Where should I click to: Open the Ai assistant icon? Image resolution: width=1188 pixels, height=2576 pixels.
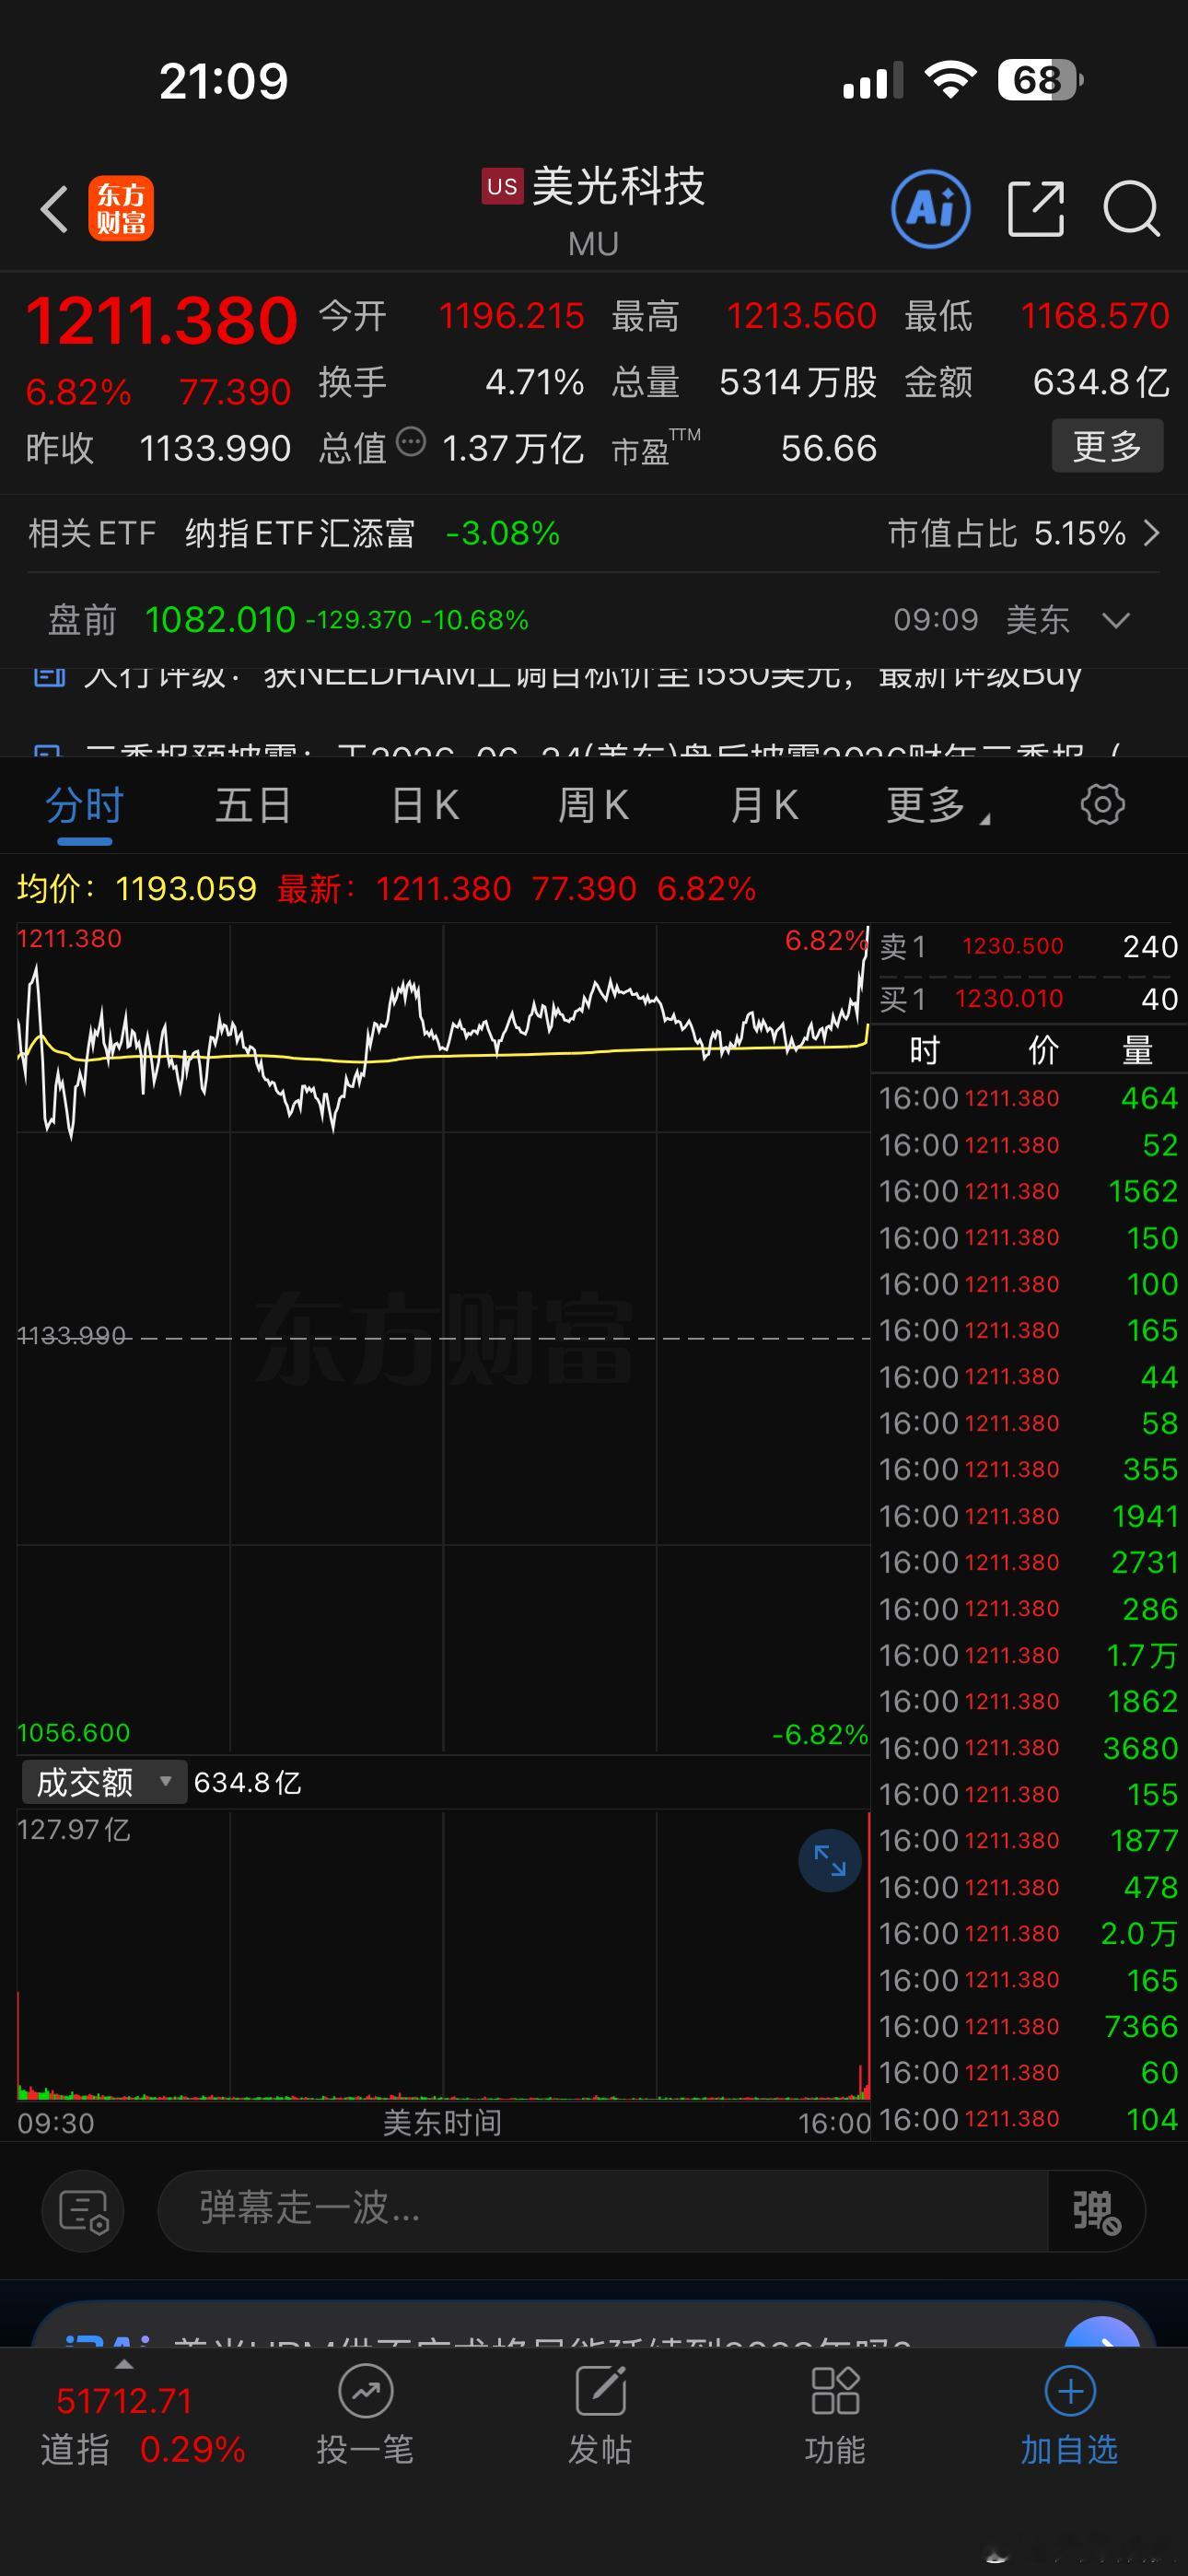(x=930, y=209)
